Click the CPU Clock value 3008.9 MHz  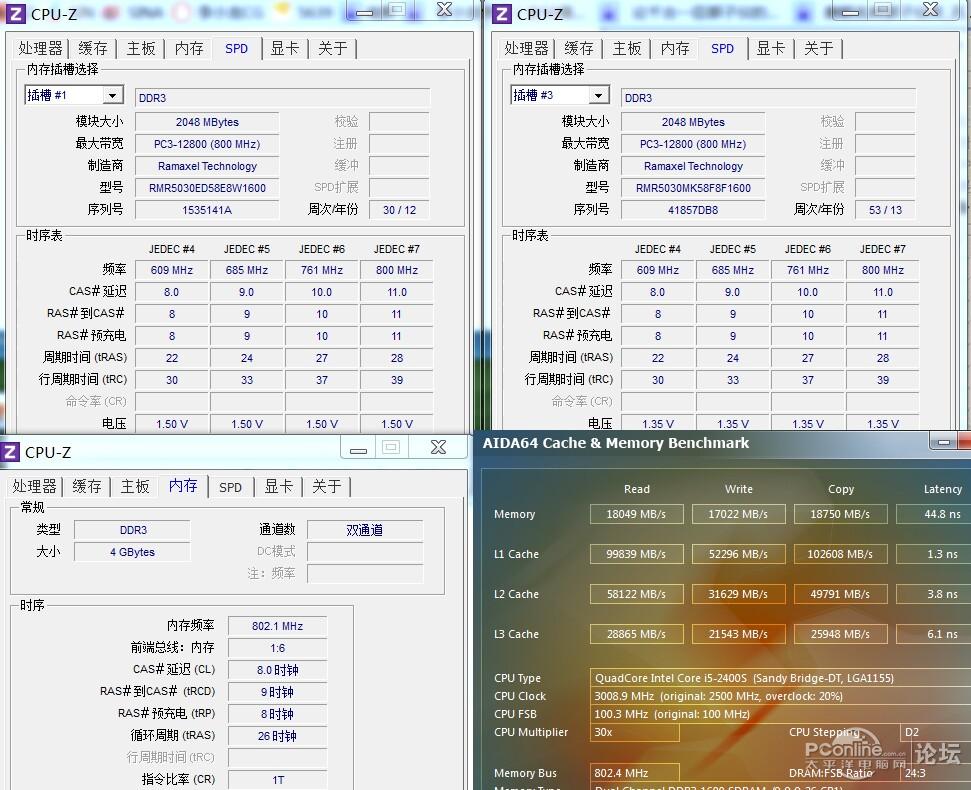coord(780,696)
